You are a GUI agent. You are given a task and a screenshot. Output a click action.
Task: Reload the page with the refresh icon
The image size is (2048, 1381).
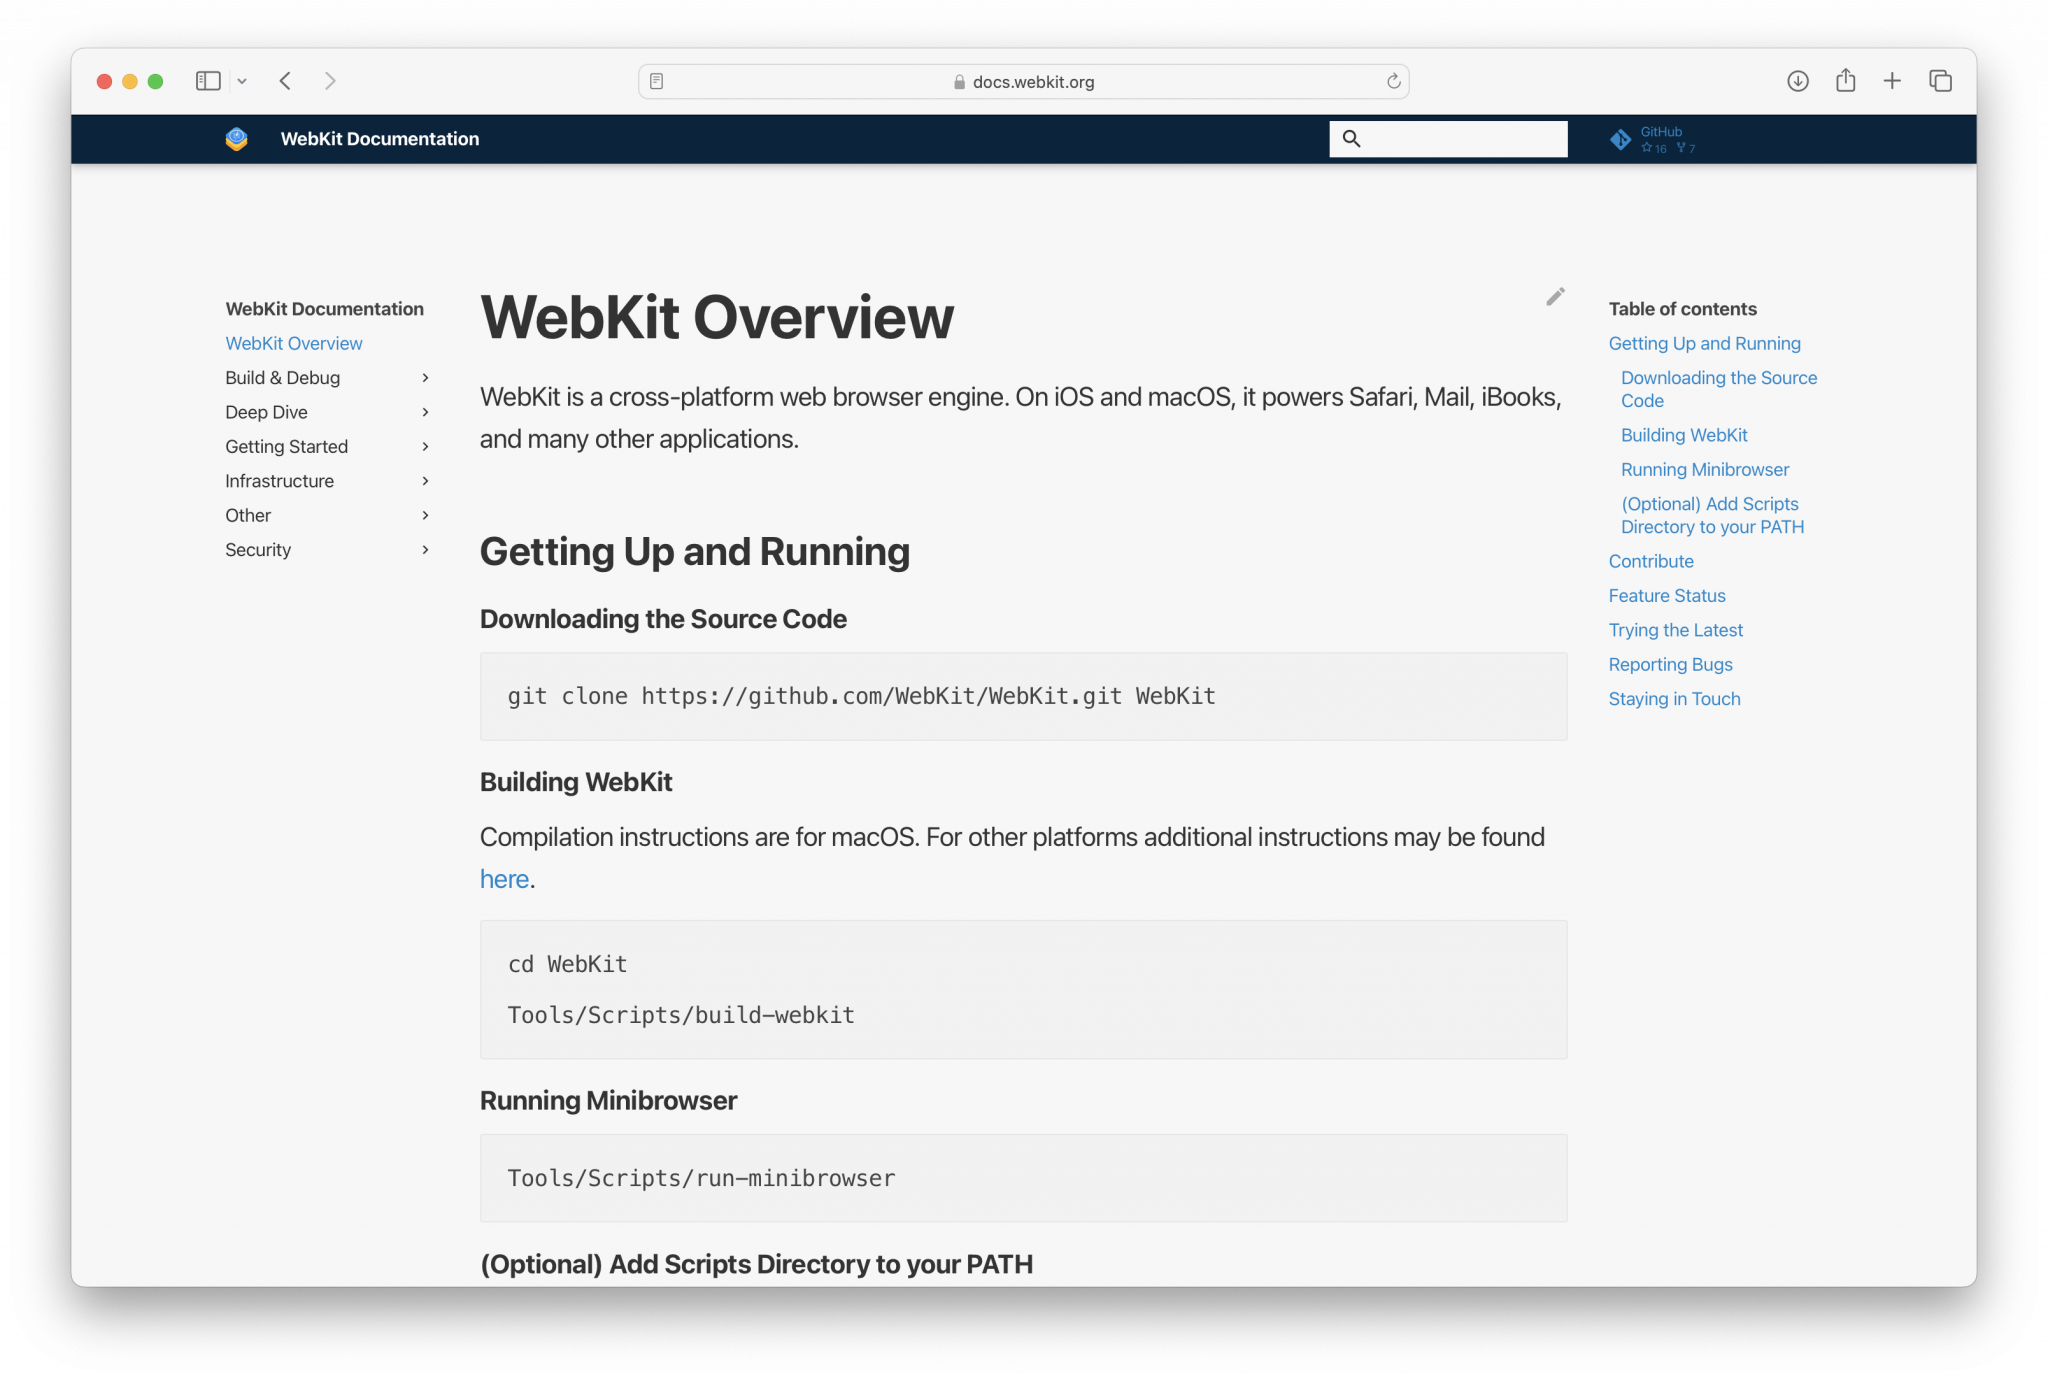[x=1392, y=81]
